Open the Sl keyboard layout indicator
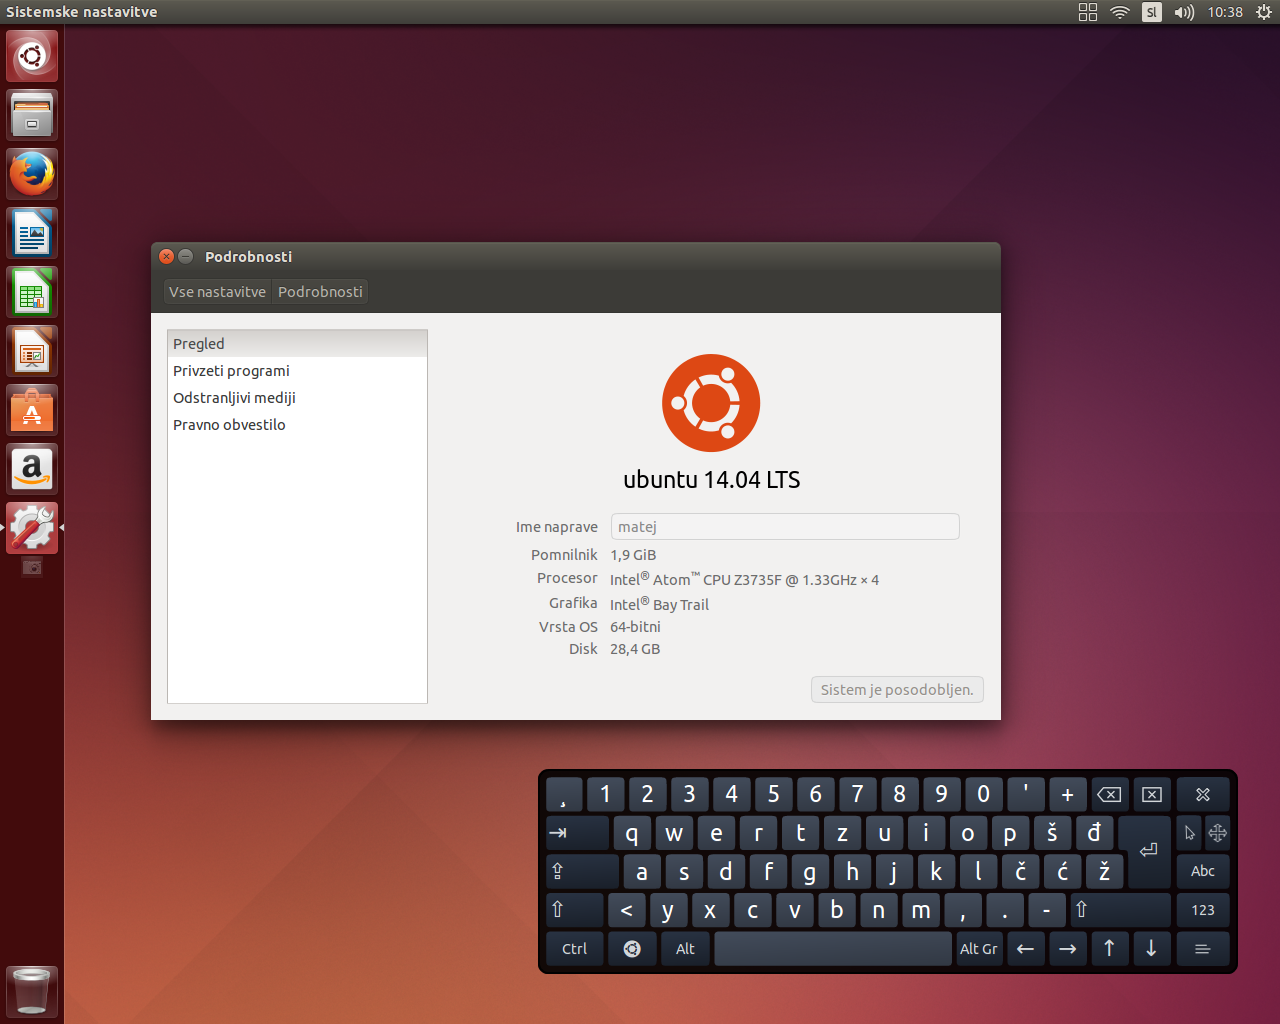 tap(1152, 12)
